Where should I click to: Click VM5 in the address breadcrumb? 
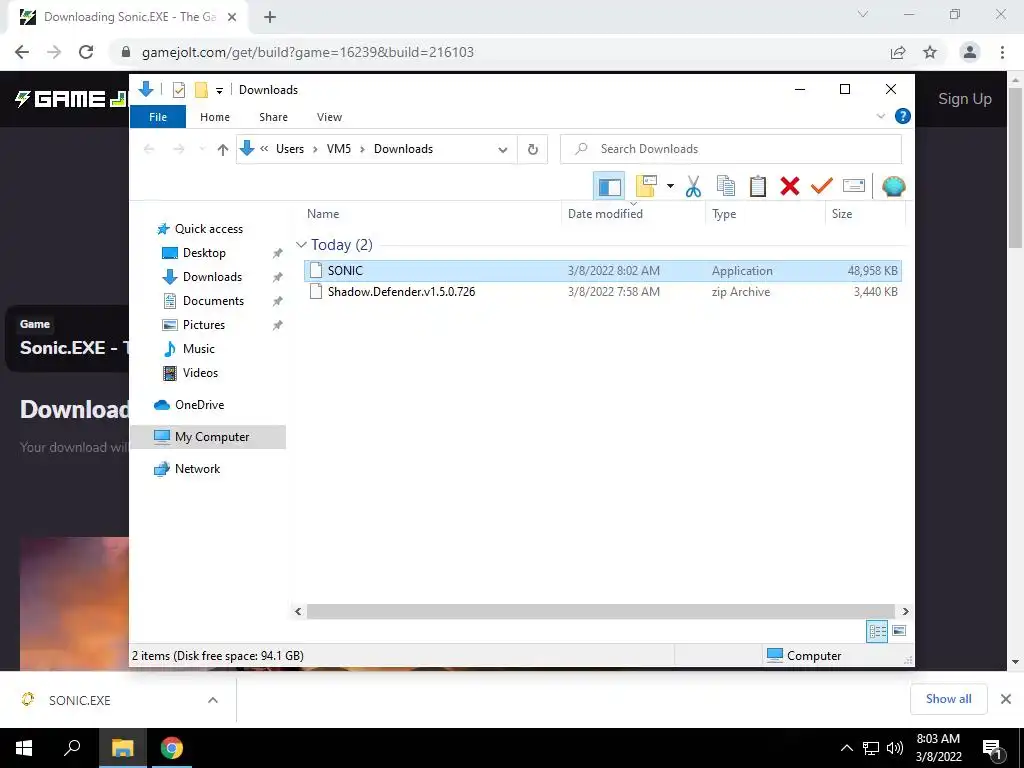point(339,149)
